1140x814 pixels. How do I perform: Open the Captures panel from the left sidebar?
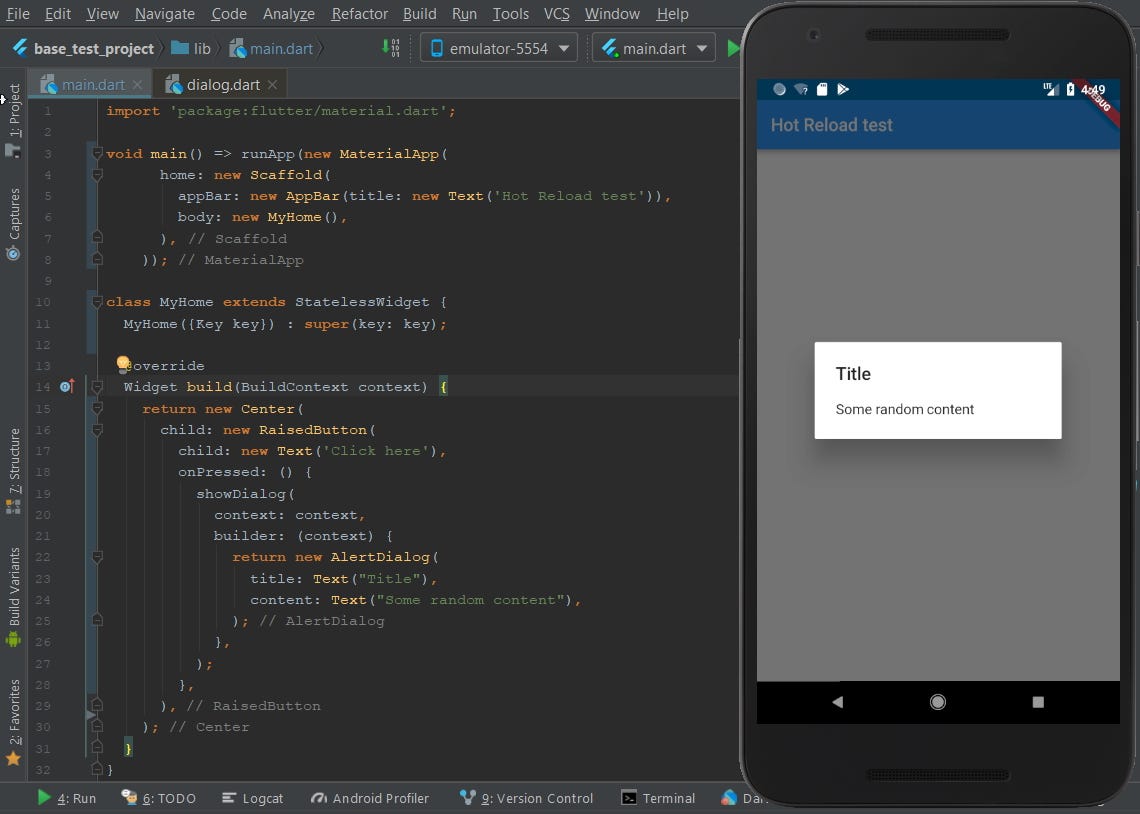(13, 217)
